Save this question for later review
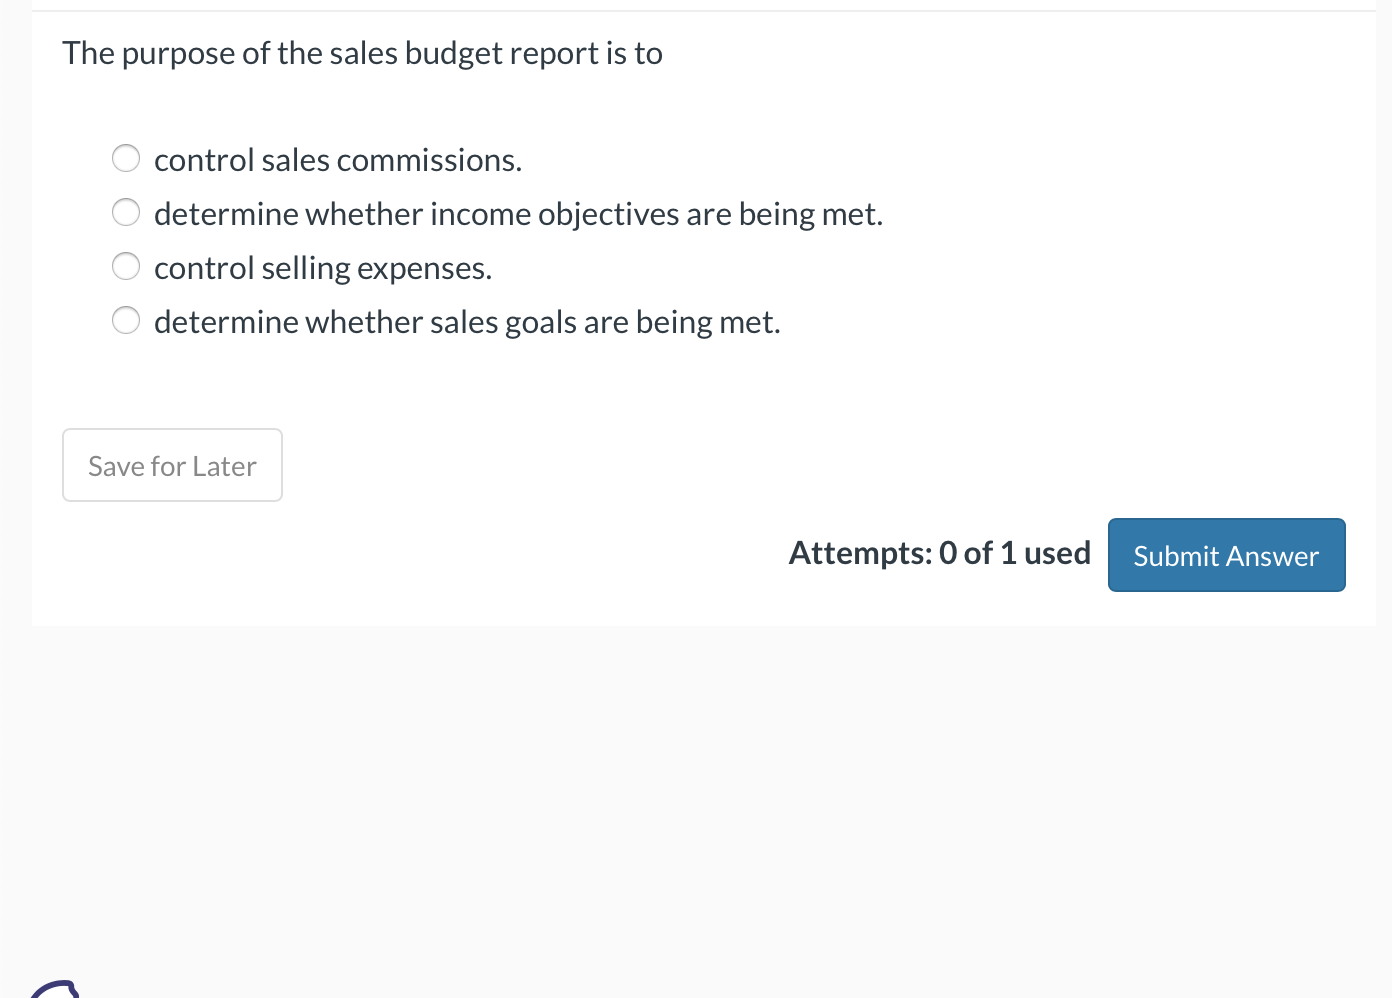This screenshot has width=1392, height=998. tap(172, 465)
